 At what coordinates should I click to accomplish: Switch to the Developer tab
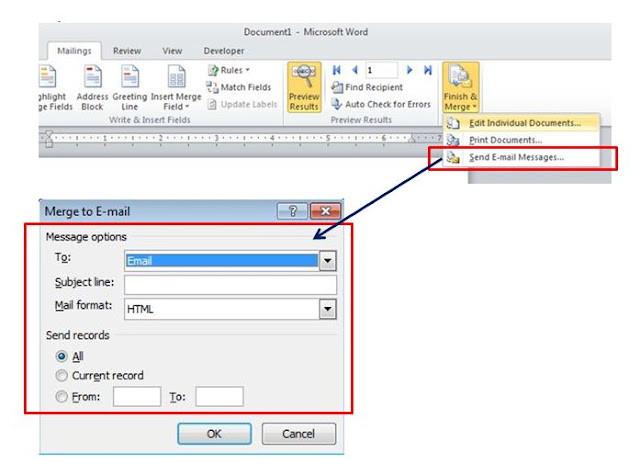224,51
